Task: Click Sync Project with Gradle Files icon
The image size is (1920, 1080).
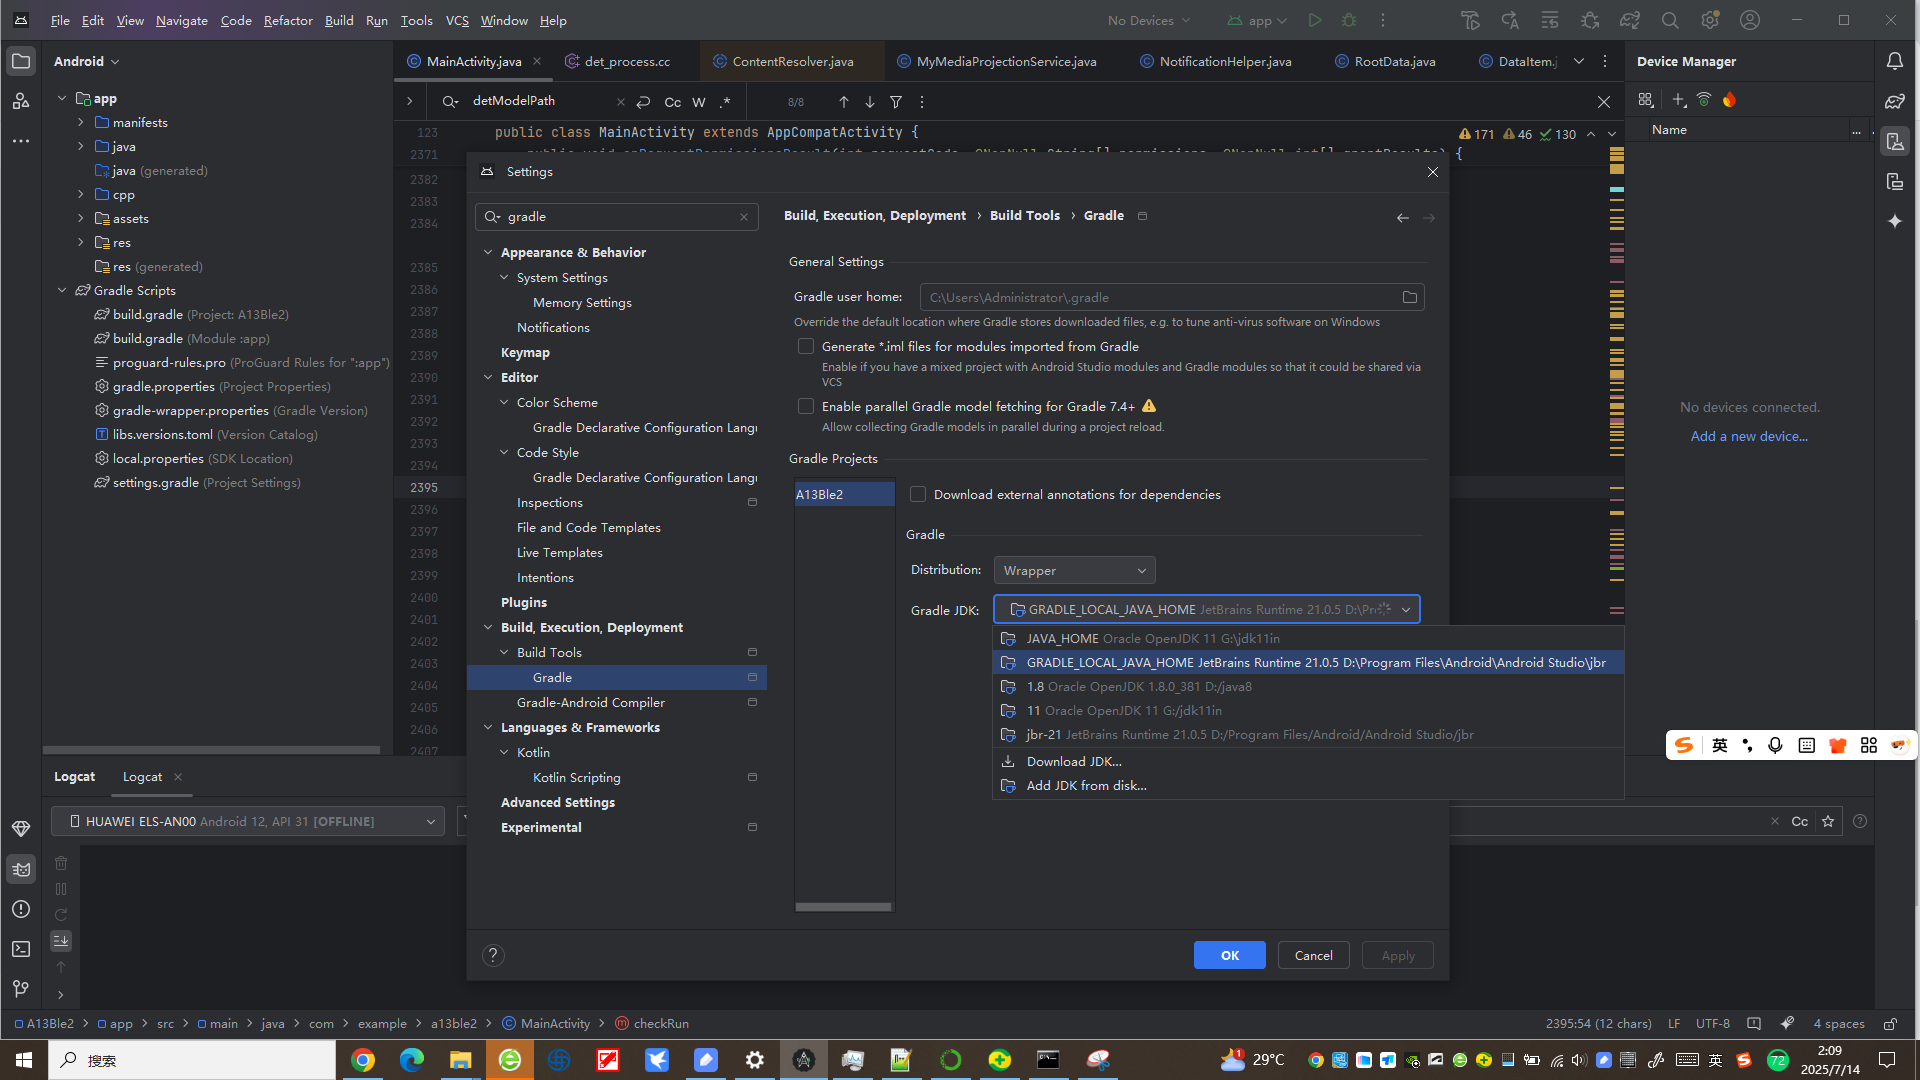Action: [x=1630, y=20]
